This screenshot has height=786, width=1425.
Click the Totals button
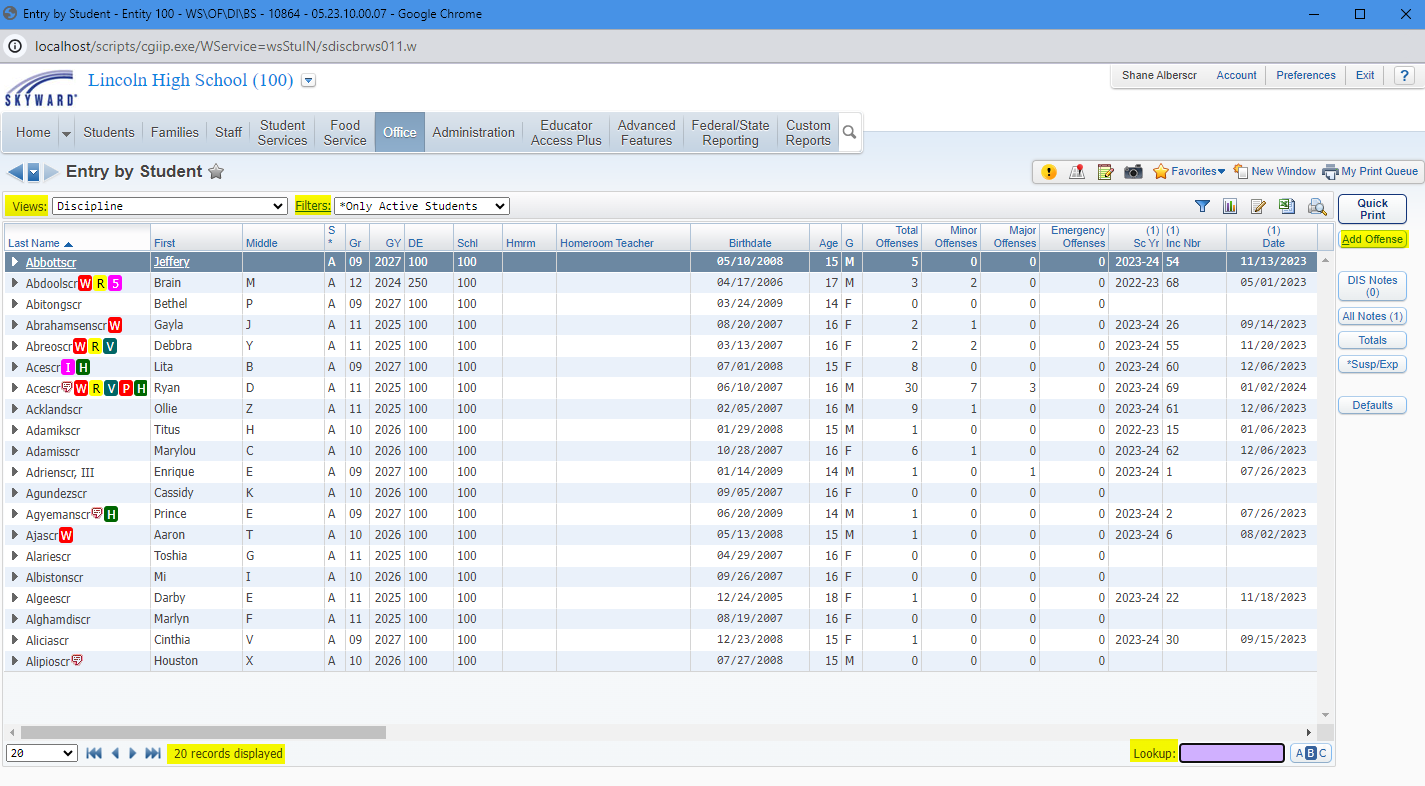[x=1372, y=340]
